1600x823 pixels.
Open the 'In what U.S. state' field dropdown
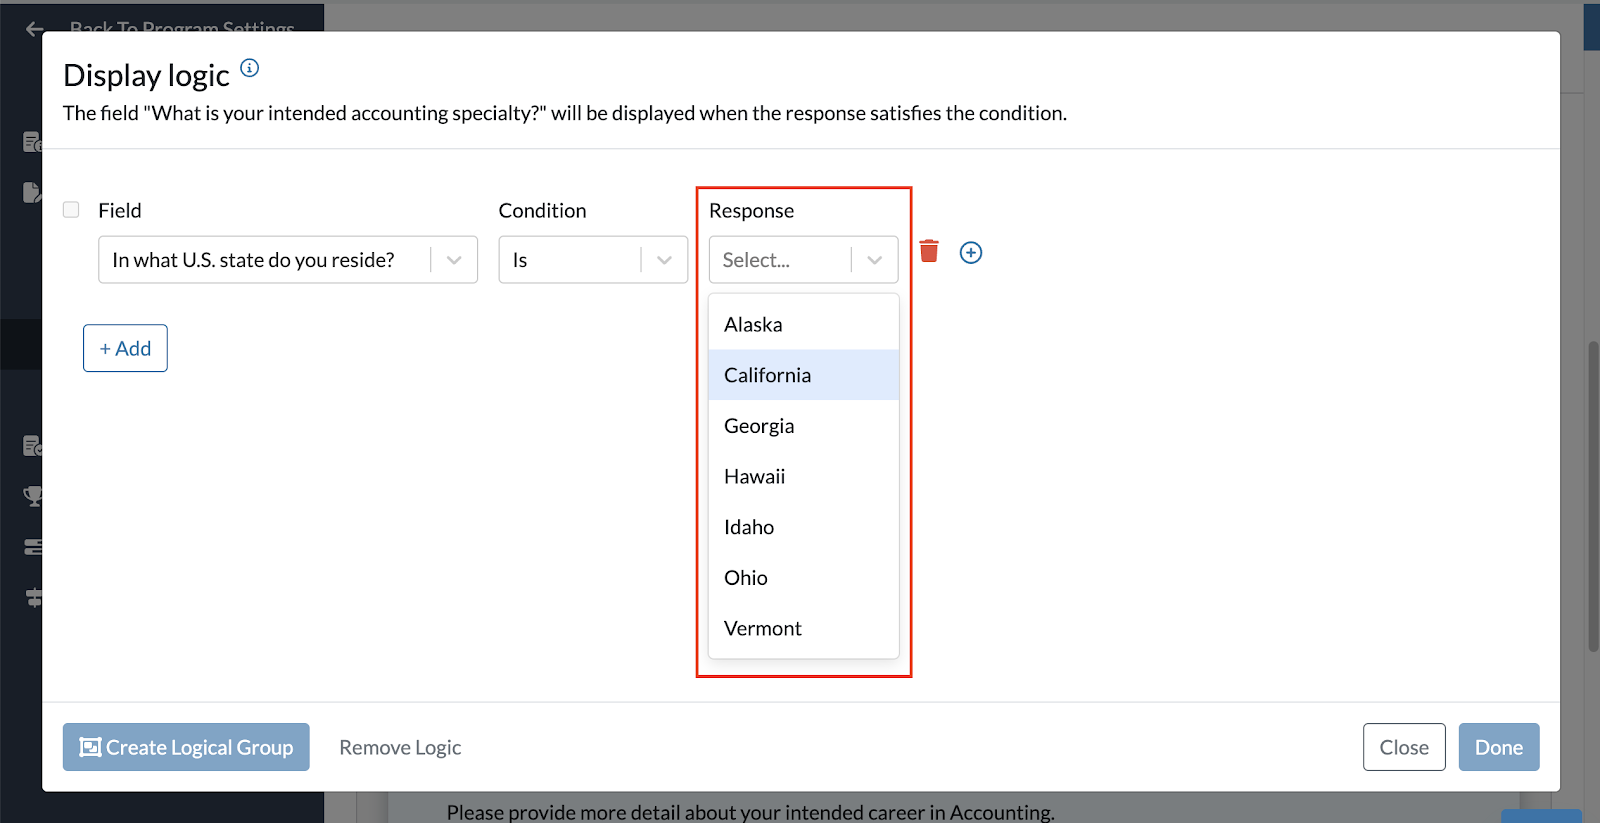(287, 260)
